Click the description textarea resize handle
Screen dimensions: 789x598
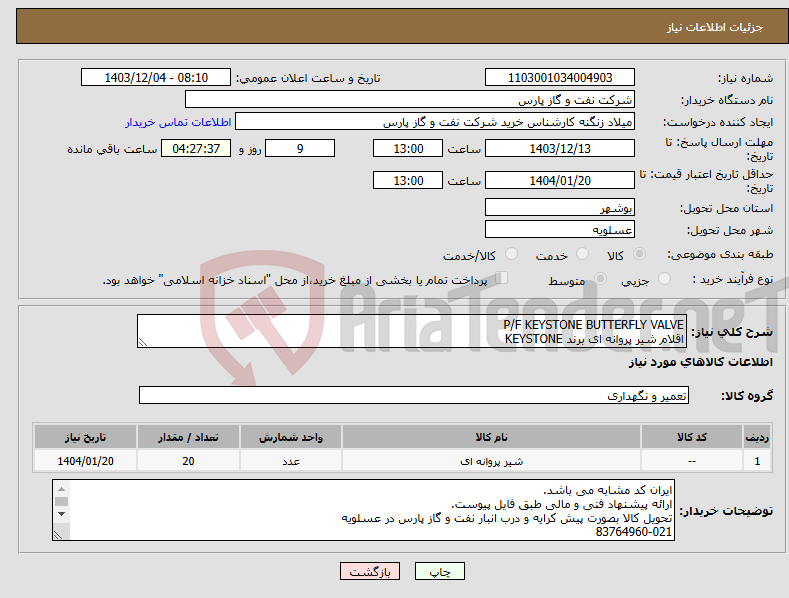[x=143, y=342]
